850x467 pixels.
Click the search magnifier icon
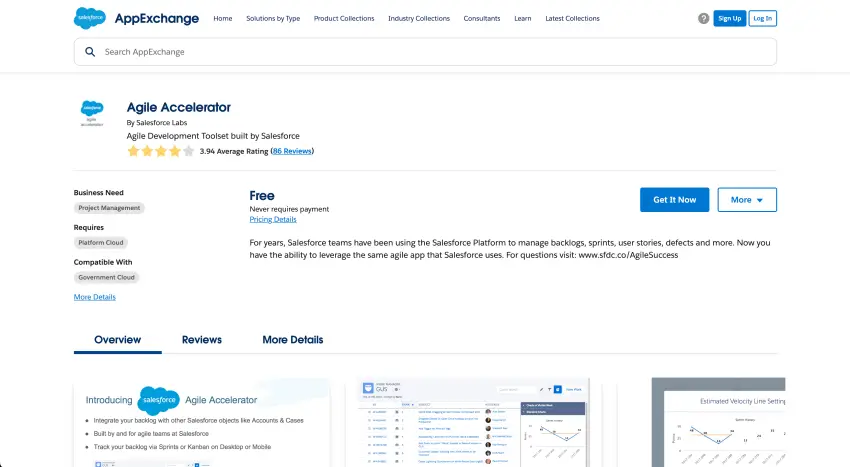[x=90, y=52]
